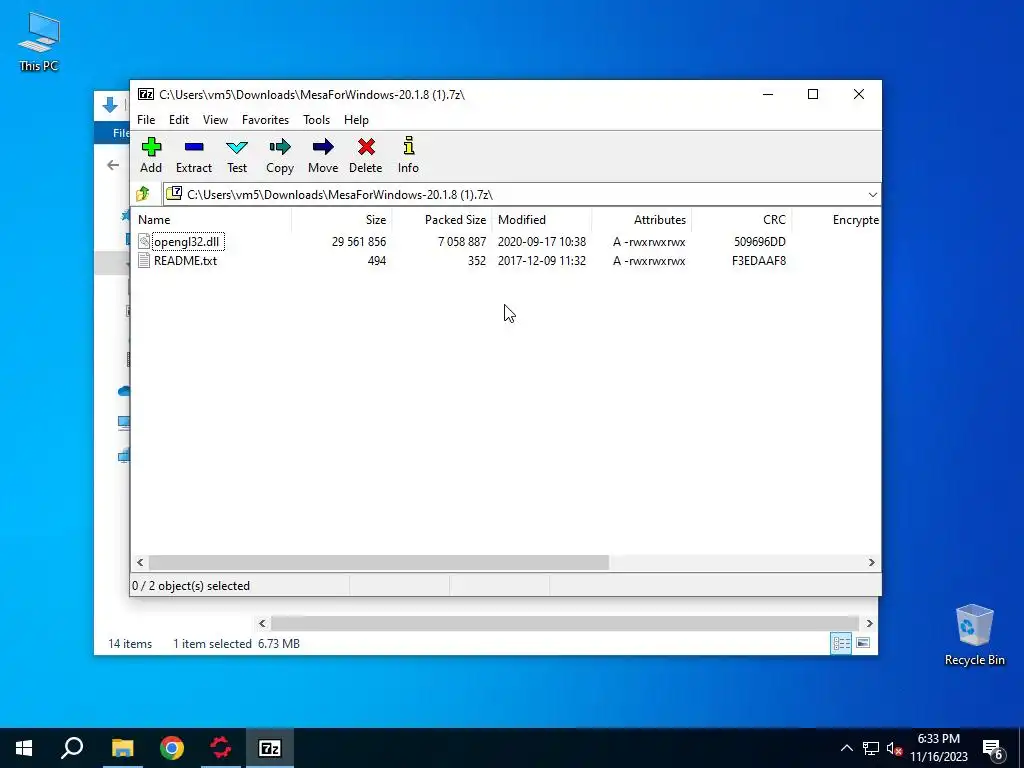Open the This PC desktop icon
This screenshot has width=1024, height=768.
39,42
